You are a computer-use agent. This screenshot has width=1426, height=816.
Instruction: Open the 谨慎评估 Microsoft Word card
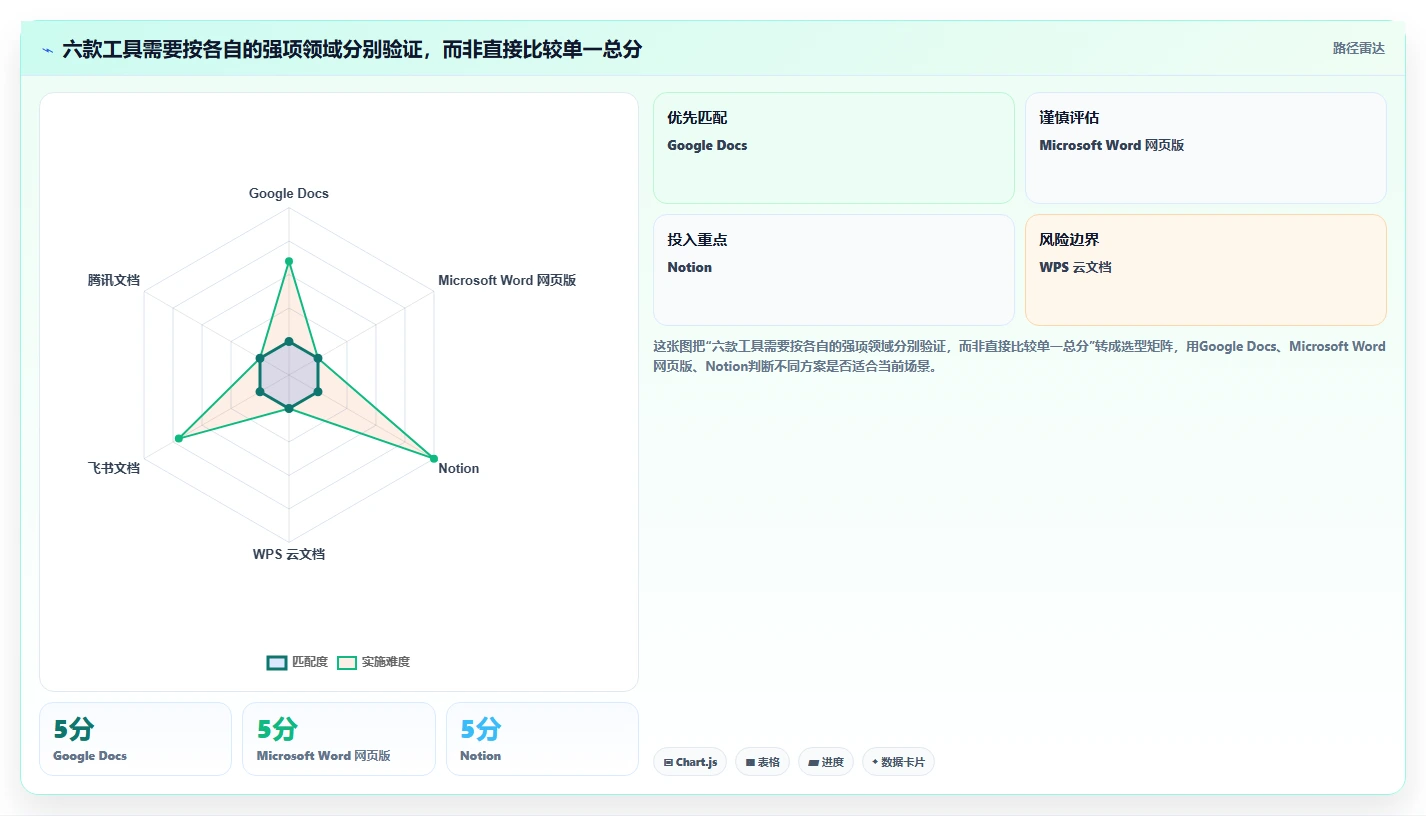click(x=1206, y=148)
